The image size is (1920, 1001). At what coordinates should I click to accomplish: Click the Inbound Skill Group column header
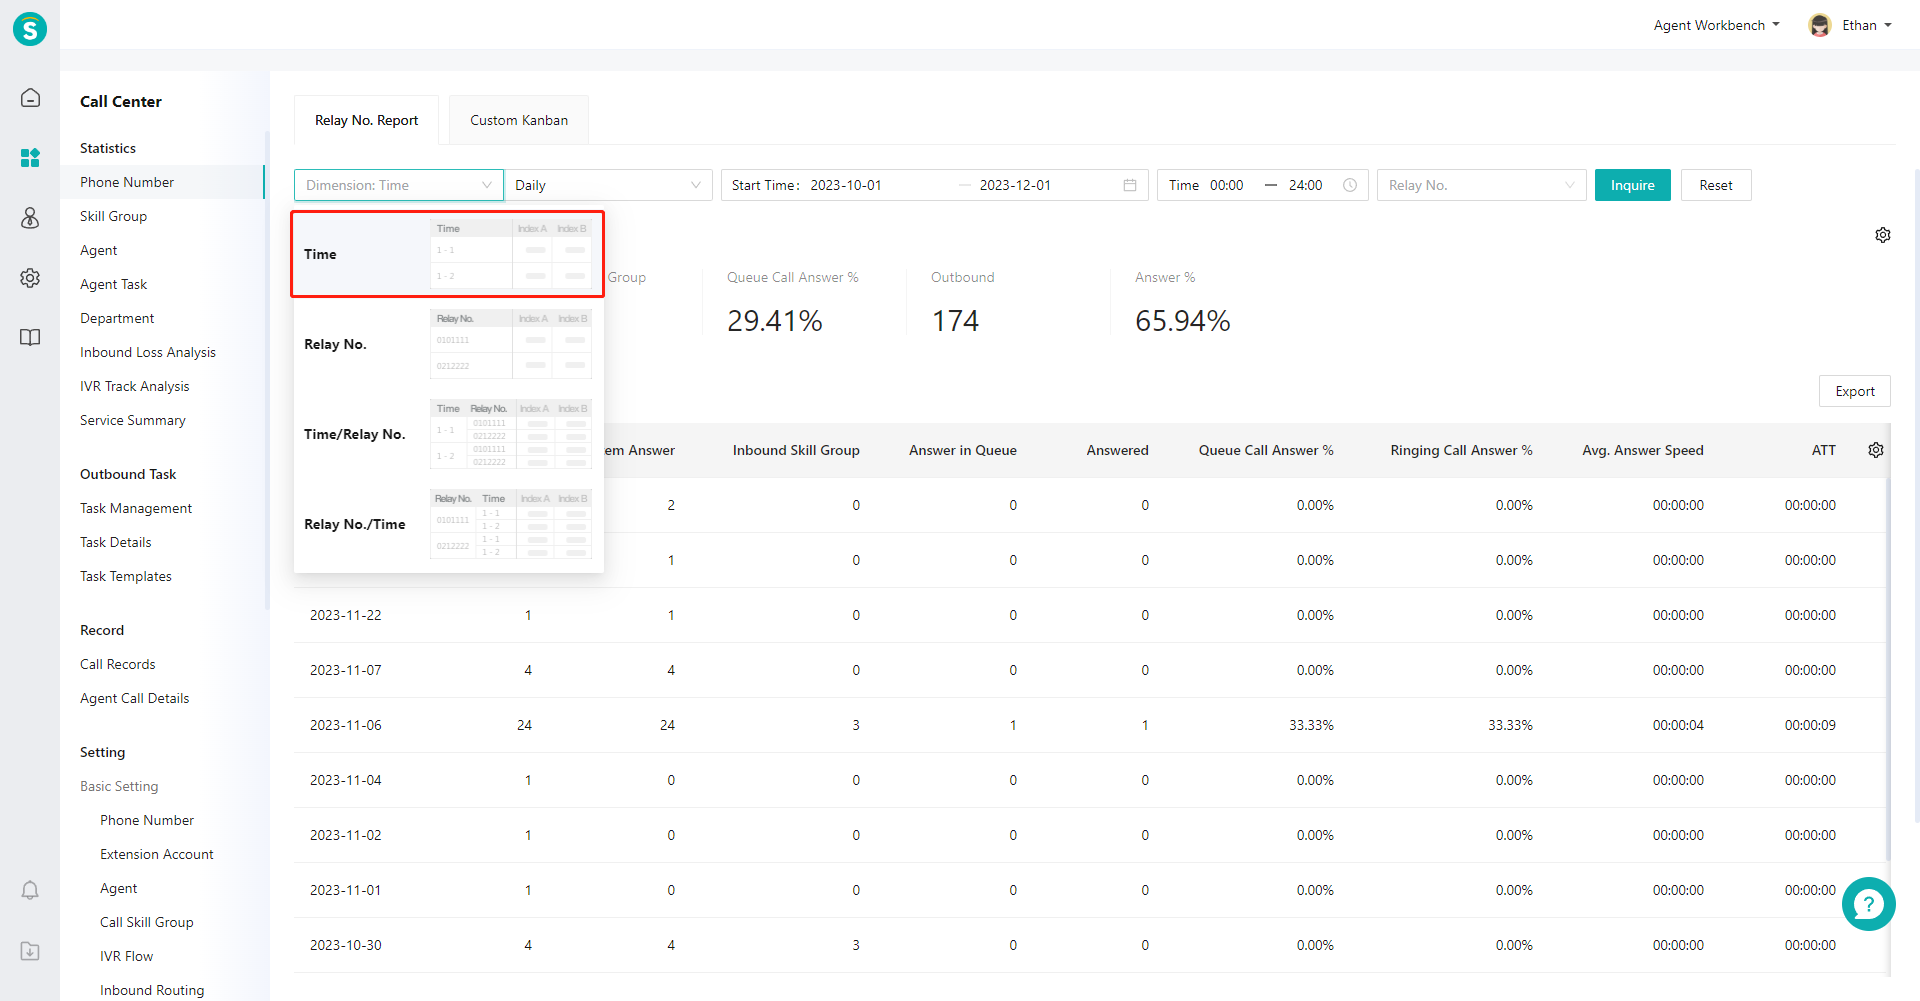tap(796, 450)
